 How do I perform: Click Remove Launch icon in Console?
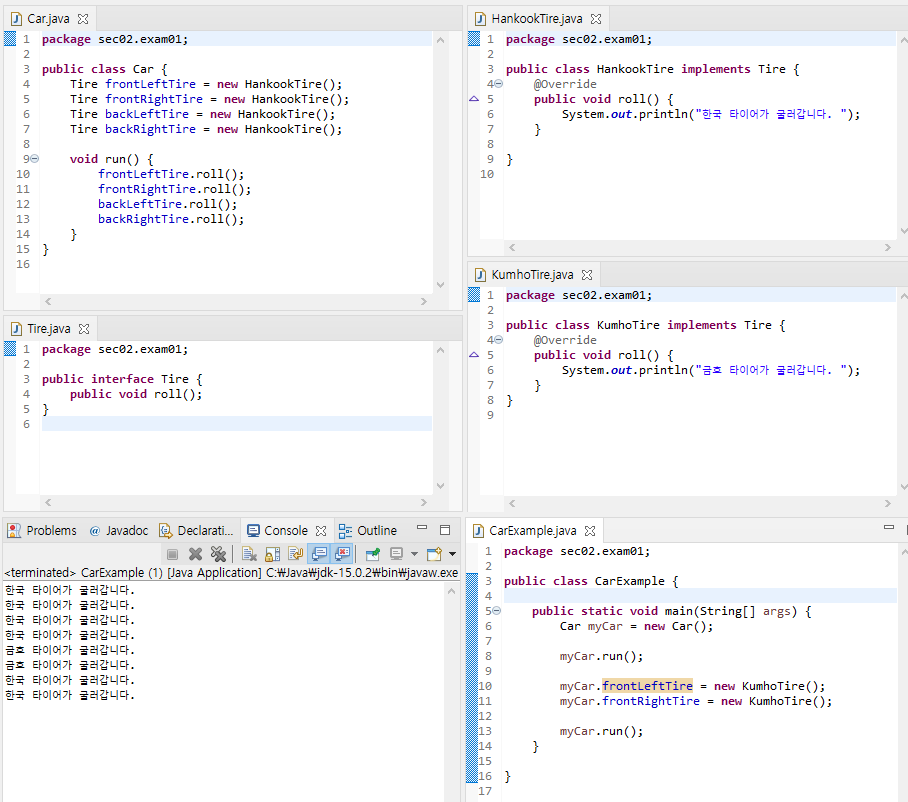pos(195,554)
